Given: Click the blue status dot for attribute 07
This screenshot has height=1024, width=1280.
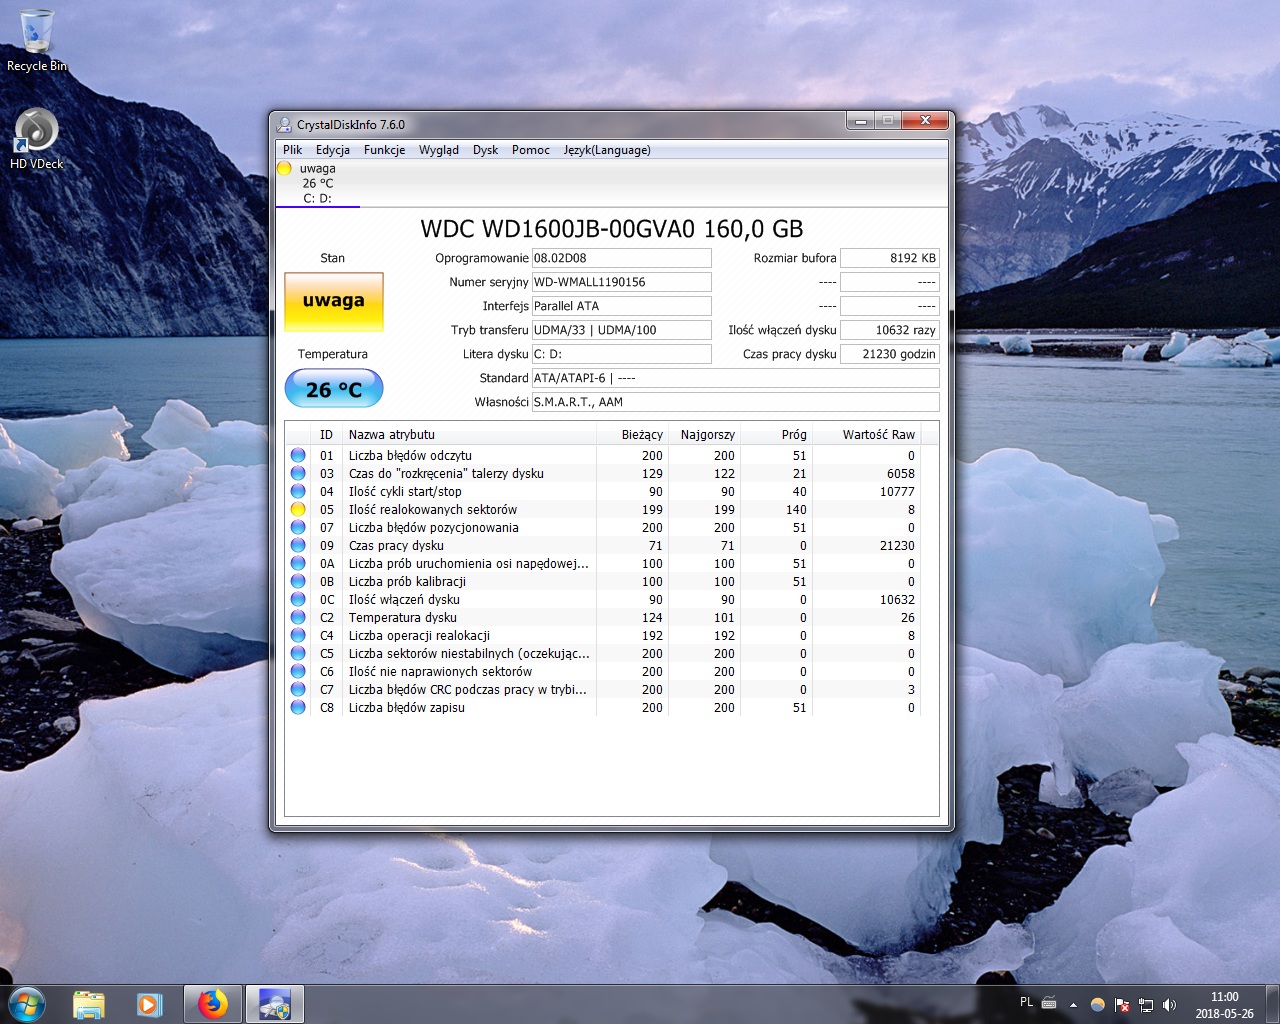Looking at the screenshot, I should pyautogui.click(x=298, y=527).
